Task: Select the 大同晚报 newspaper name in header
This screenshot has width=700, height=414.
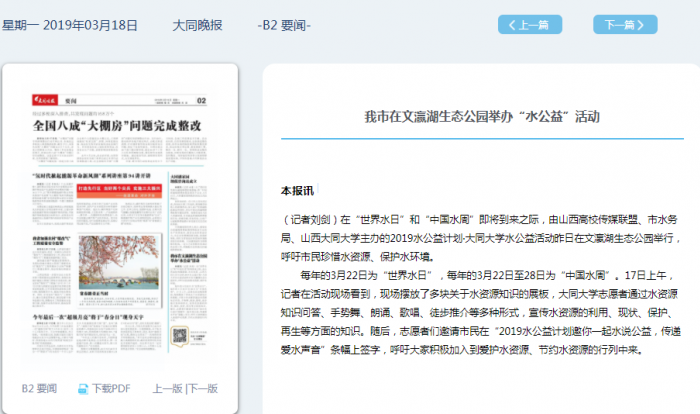Action: [x=198, y=25]
